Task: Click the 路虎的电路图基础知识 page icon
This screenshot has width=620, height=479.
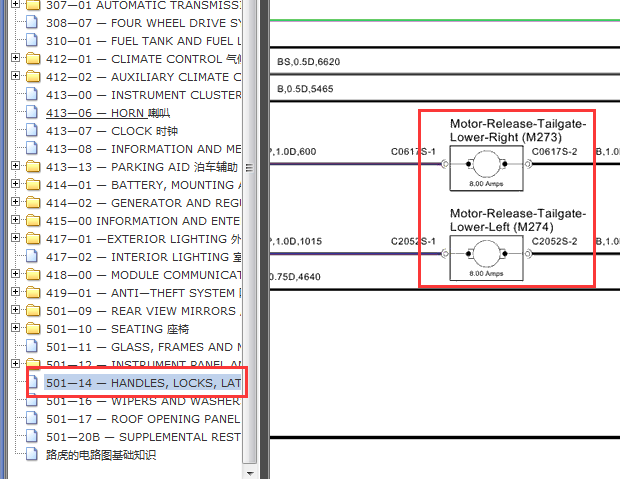Action: pyautogui.click(x=32, y=454)
